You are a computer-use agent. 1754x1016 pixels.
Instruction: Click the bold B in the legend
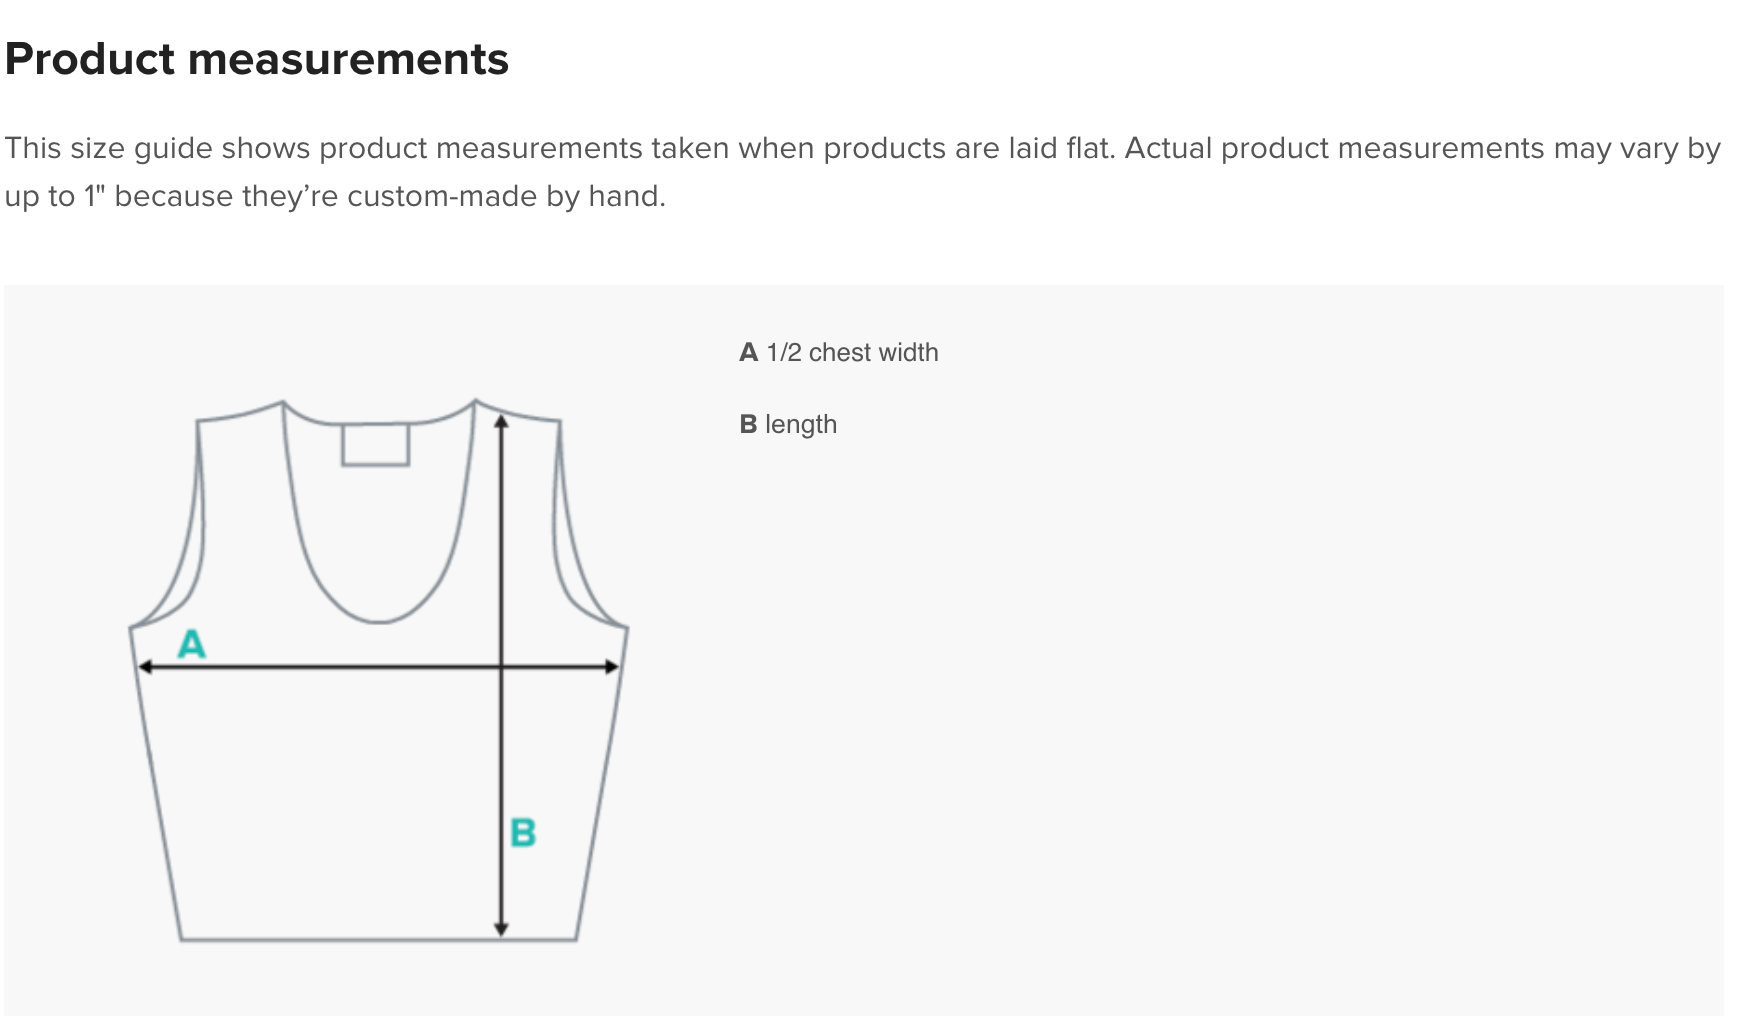[748, 424]
